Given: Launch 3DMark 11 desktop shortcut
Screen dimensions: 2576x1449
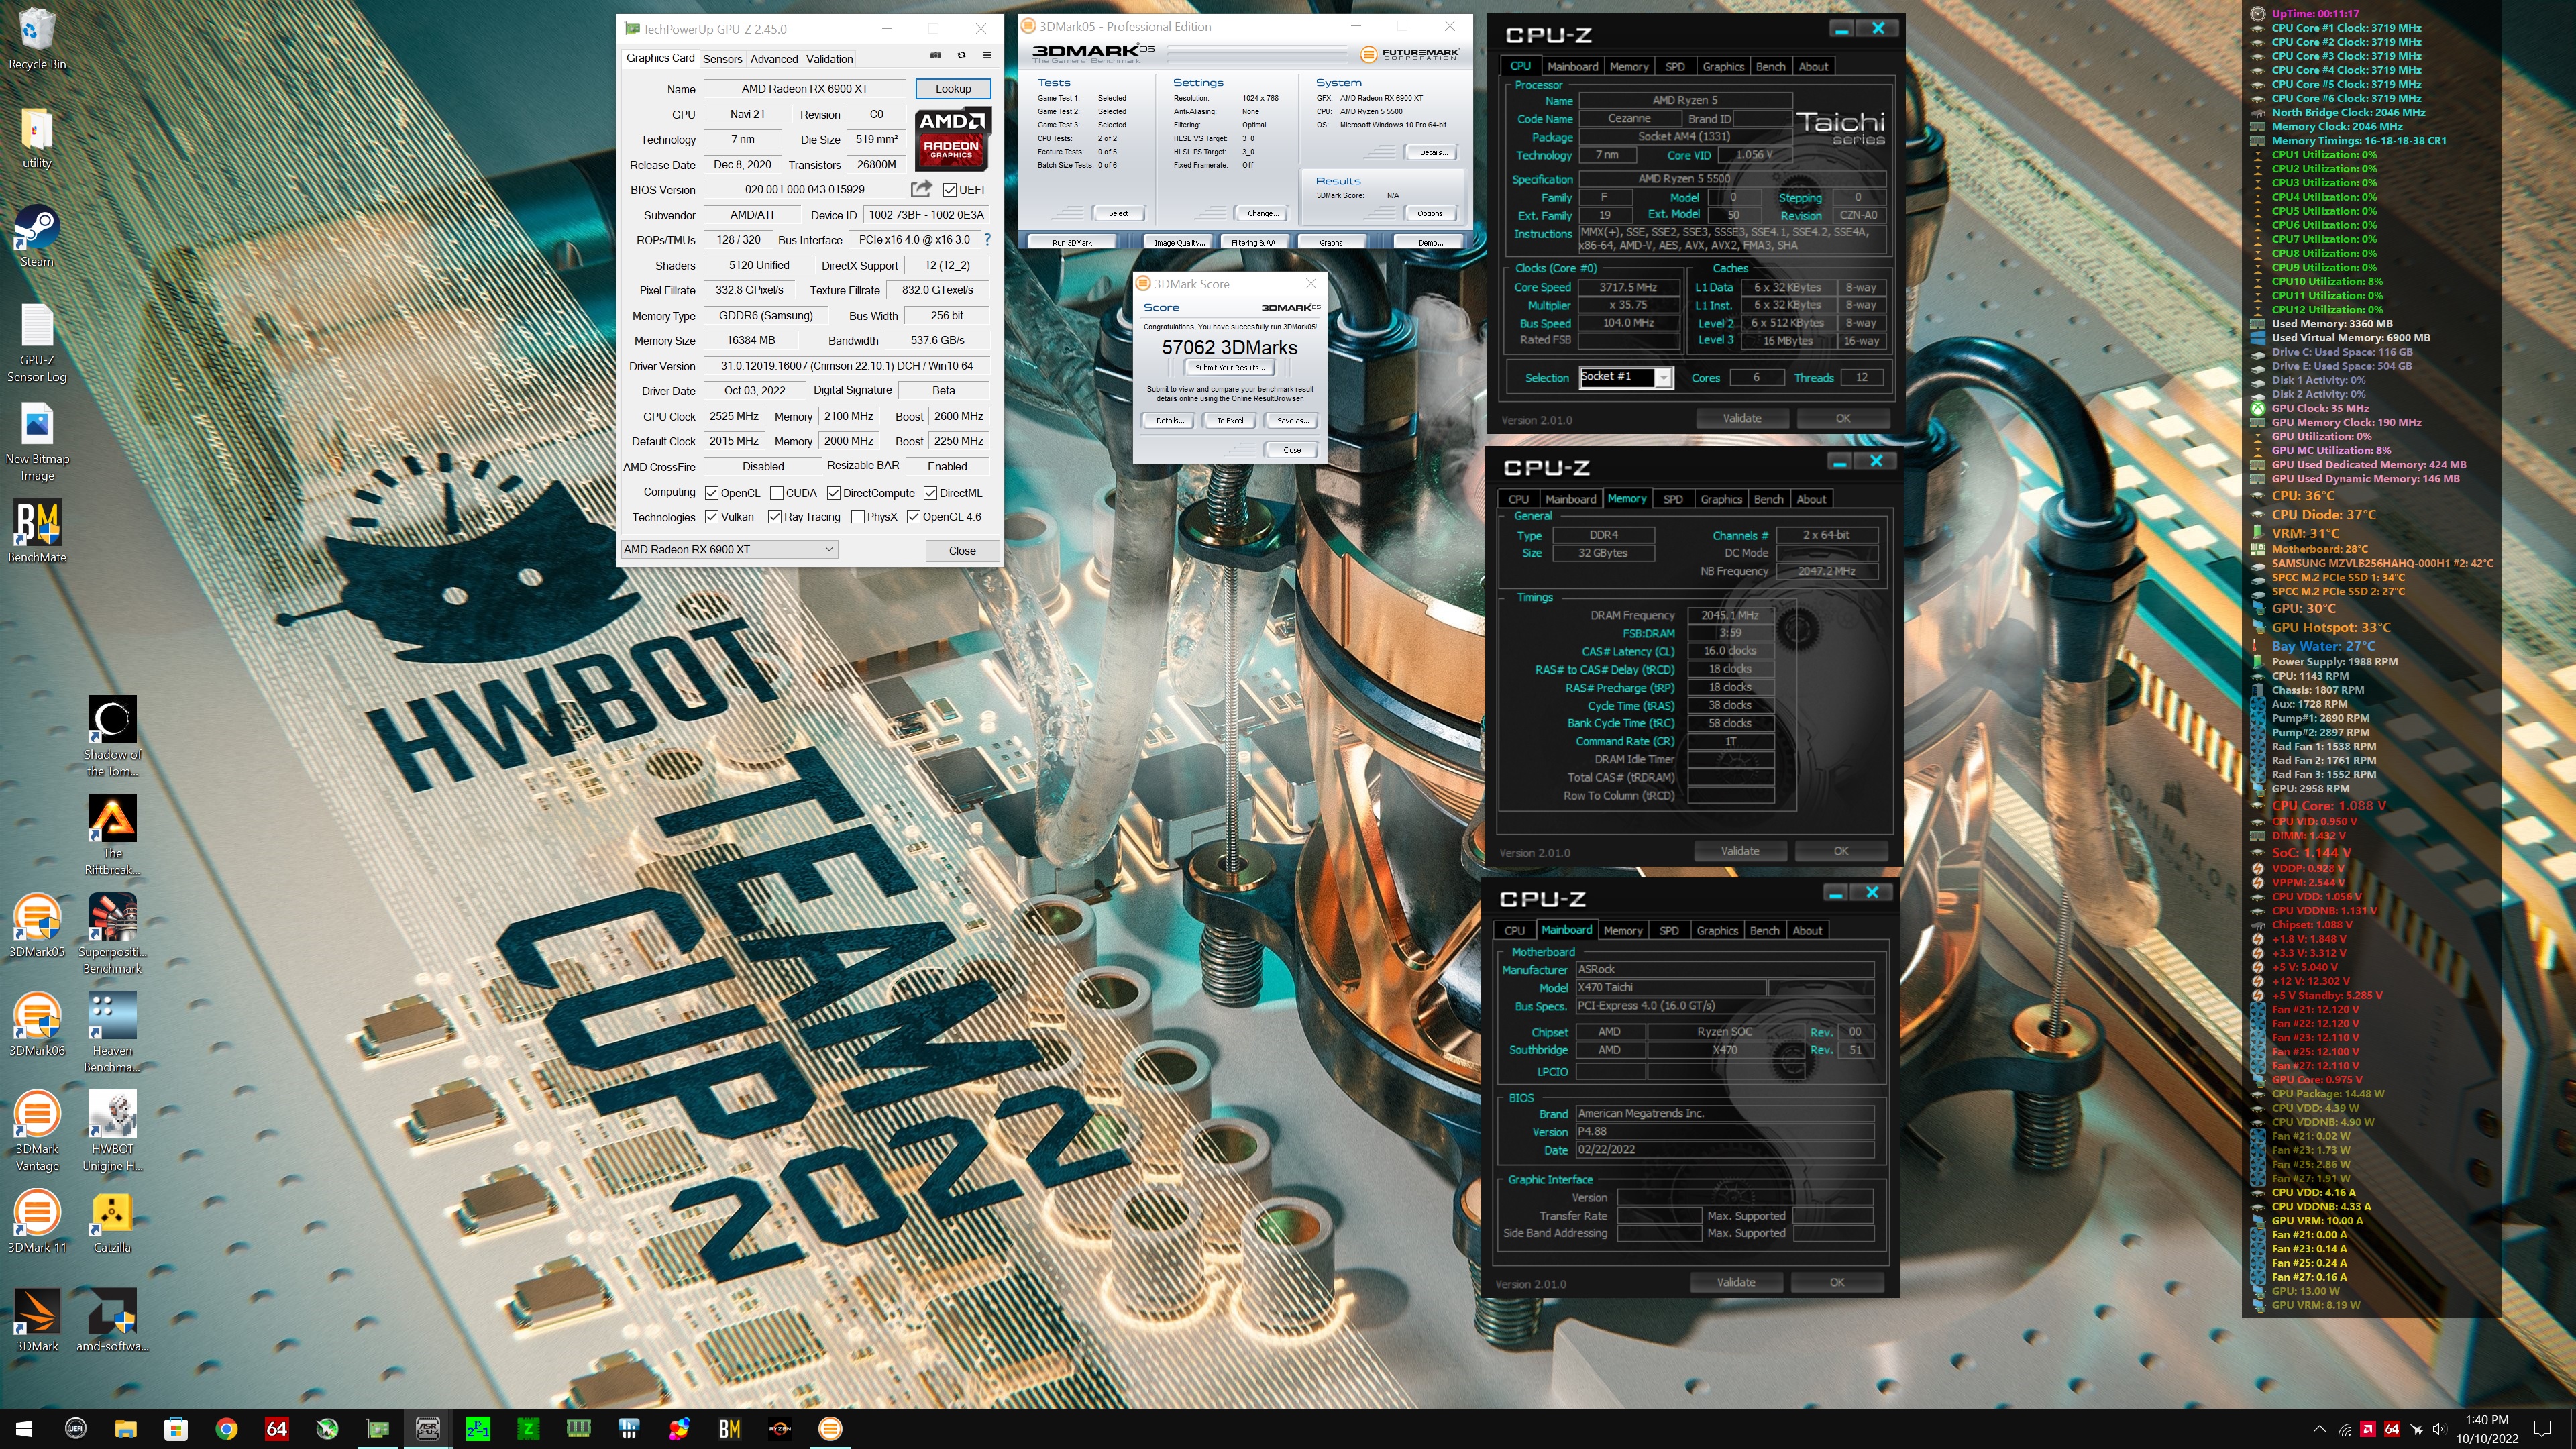Looking at the screenshot, I should point(37,1221).
